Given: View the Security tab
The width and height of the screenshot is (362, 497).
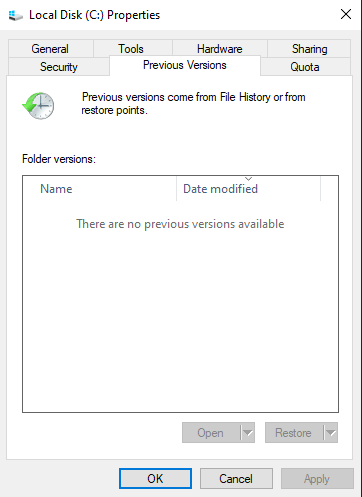Looking at the screenshot, I should (59, 67).
